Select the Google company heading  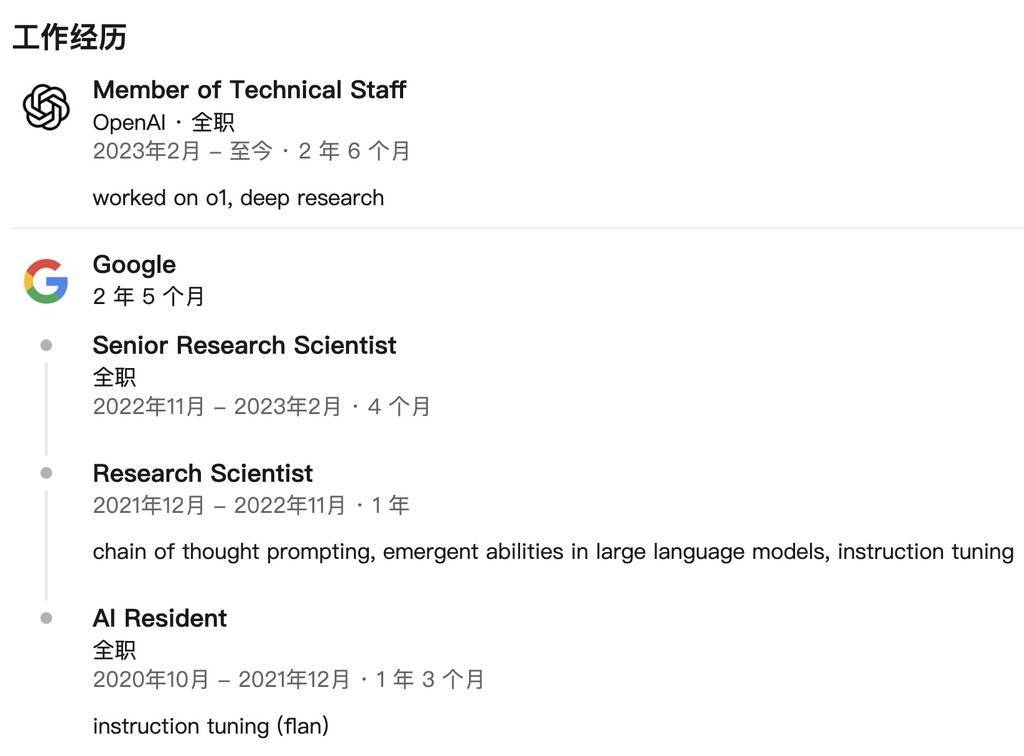tap(134, 265)
